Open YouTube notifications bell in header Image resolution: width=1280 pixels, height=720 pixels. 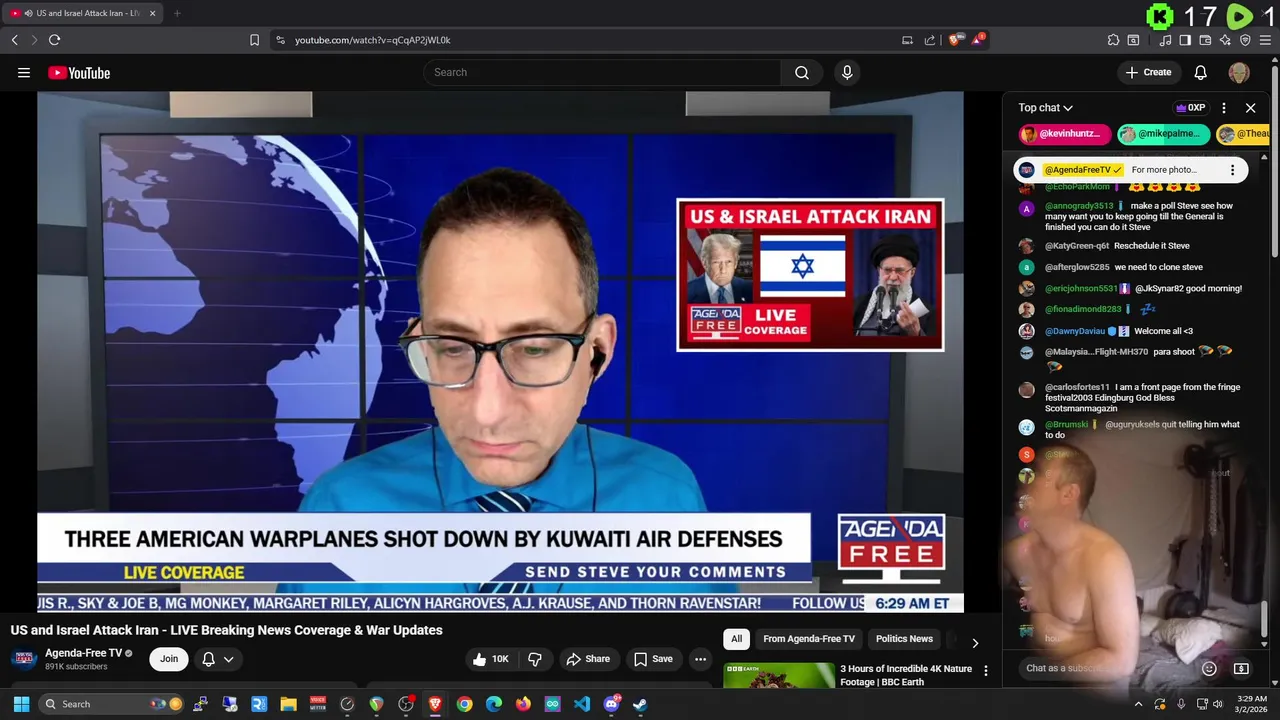coord(1201,72)
